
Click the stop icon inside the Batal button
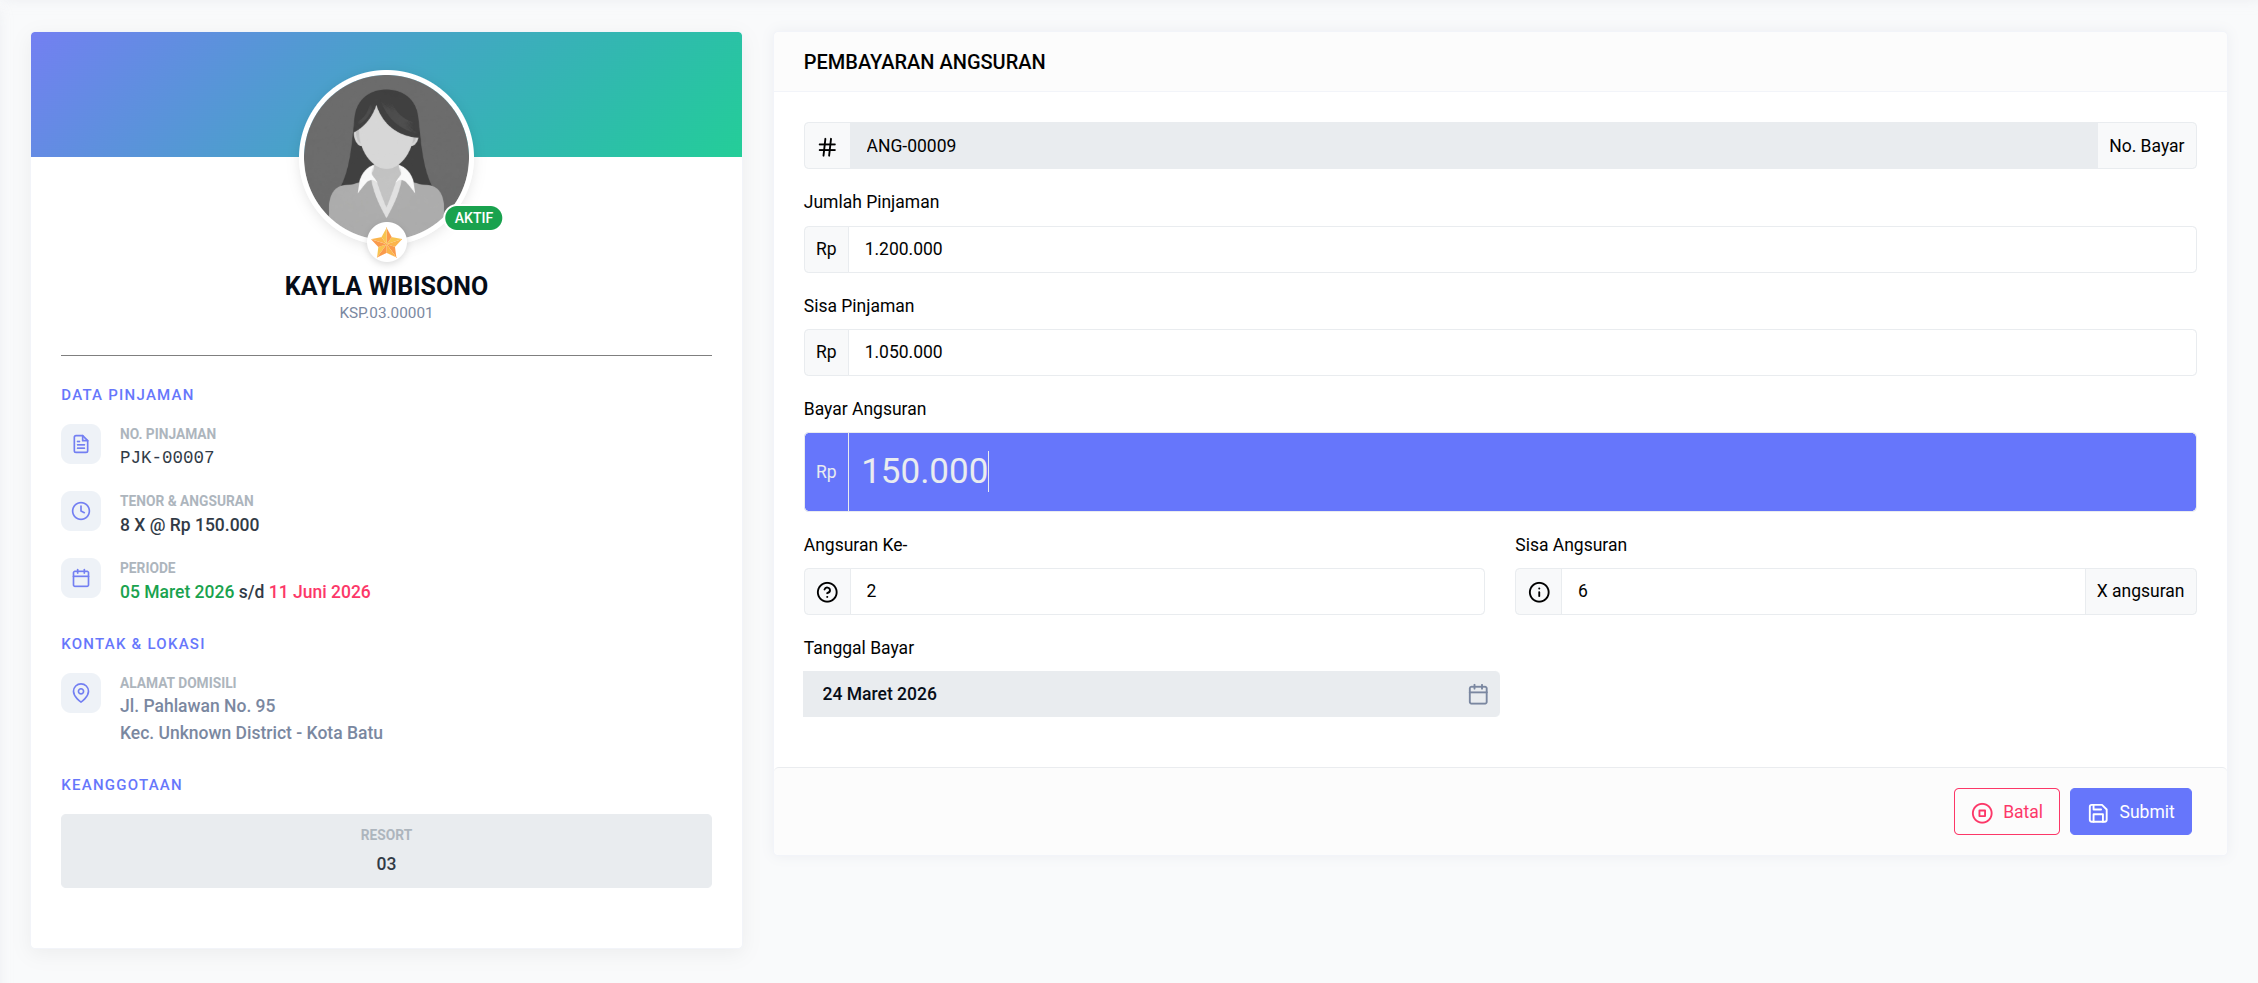pyautogui.click(x=1982, y=811)
